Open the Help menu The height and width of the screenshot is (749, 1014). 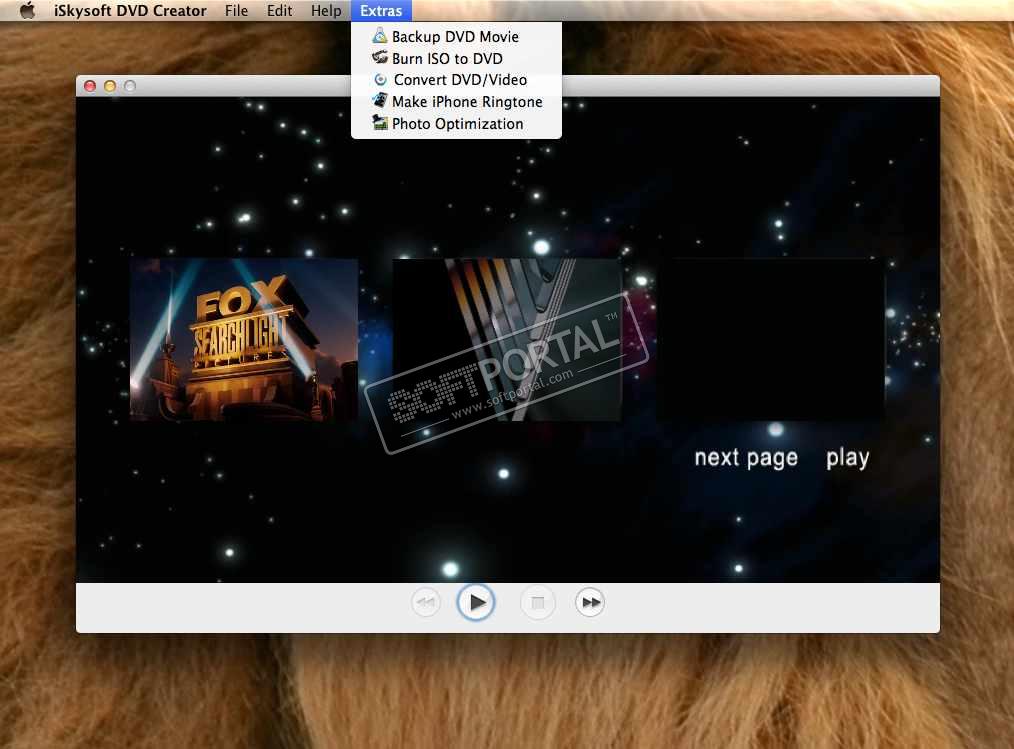coord(326,10)
